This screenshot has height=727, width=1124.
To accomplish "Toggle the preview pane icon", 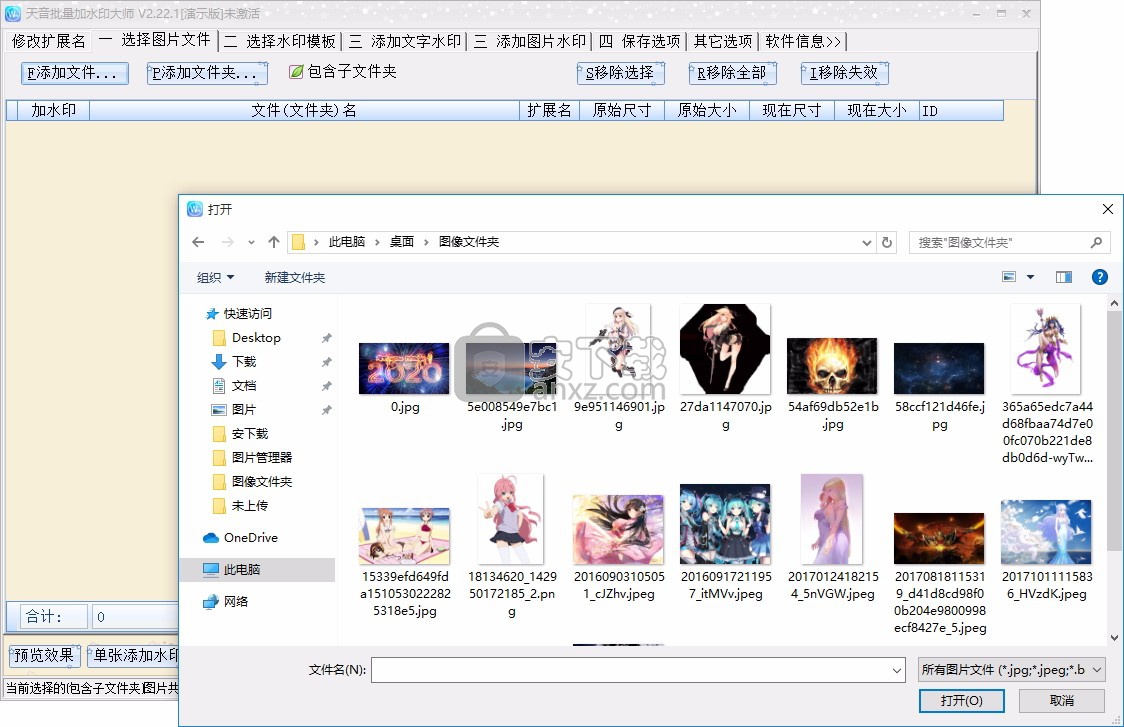I will click(x=1064, y=277).
